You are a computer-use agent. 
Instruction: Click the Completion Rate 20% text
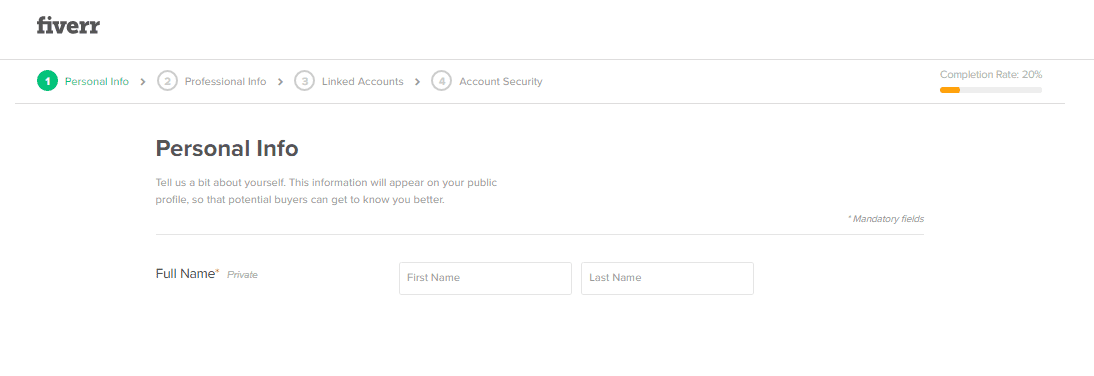(991, 75)
